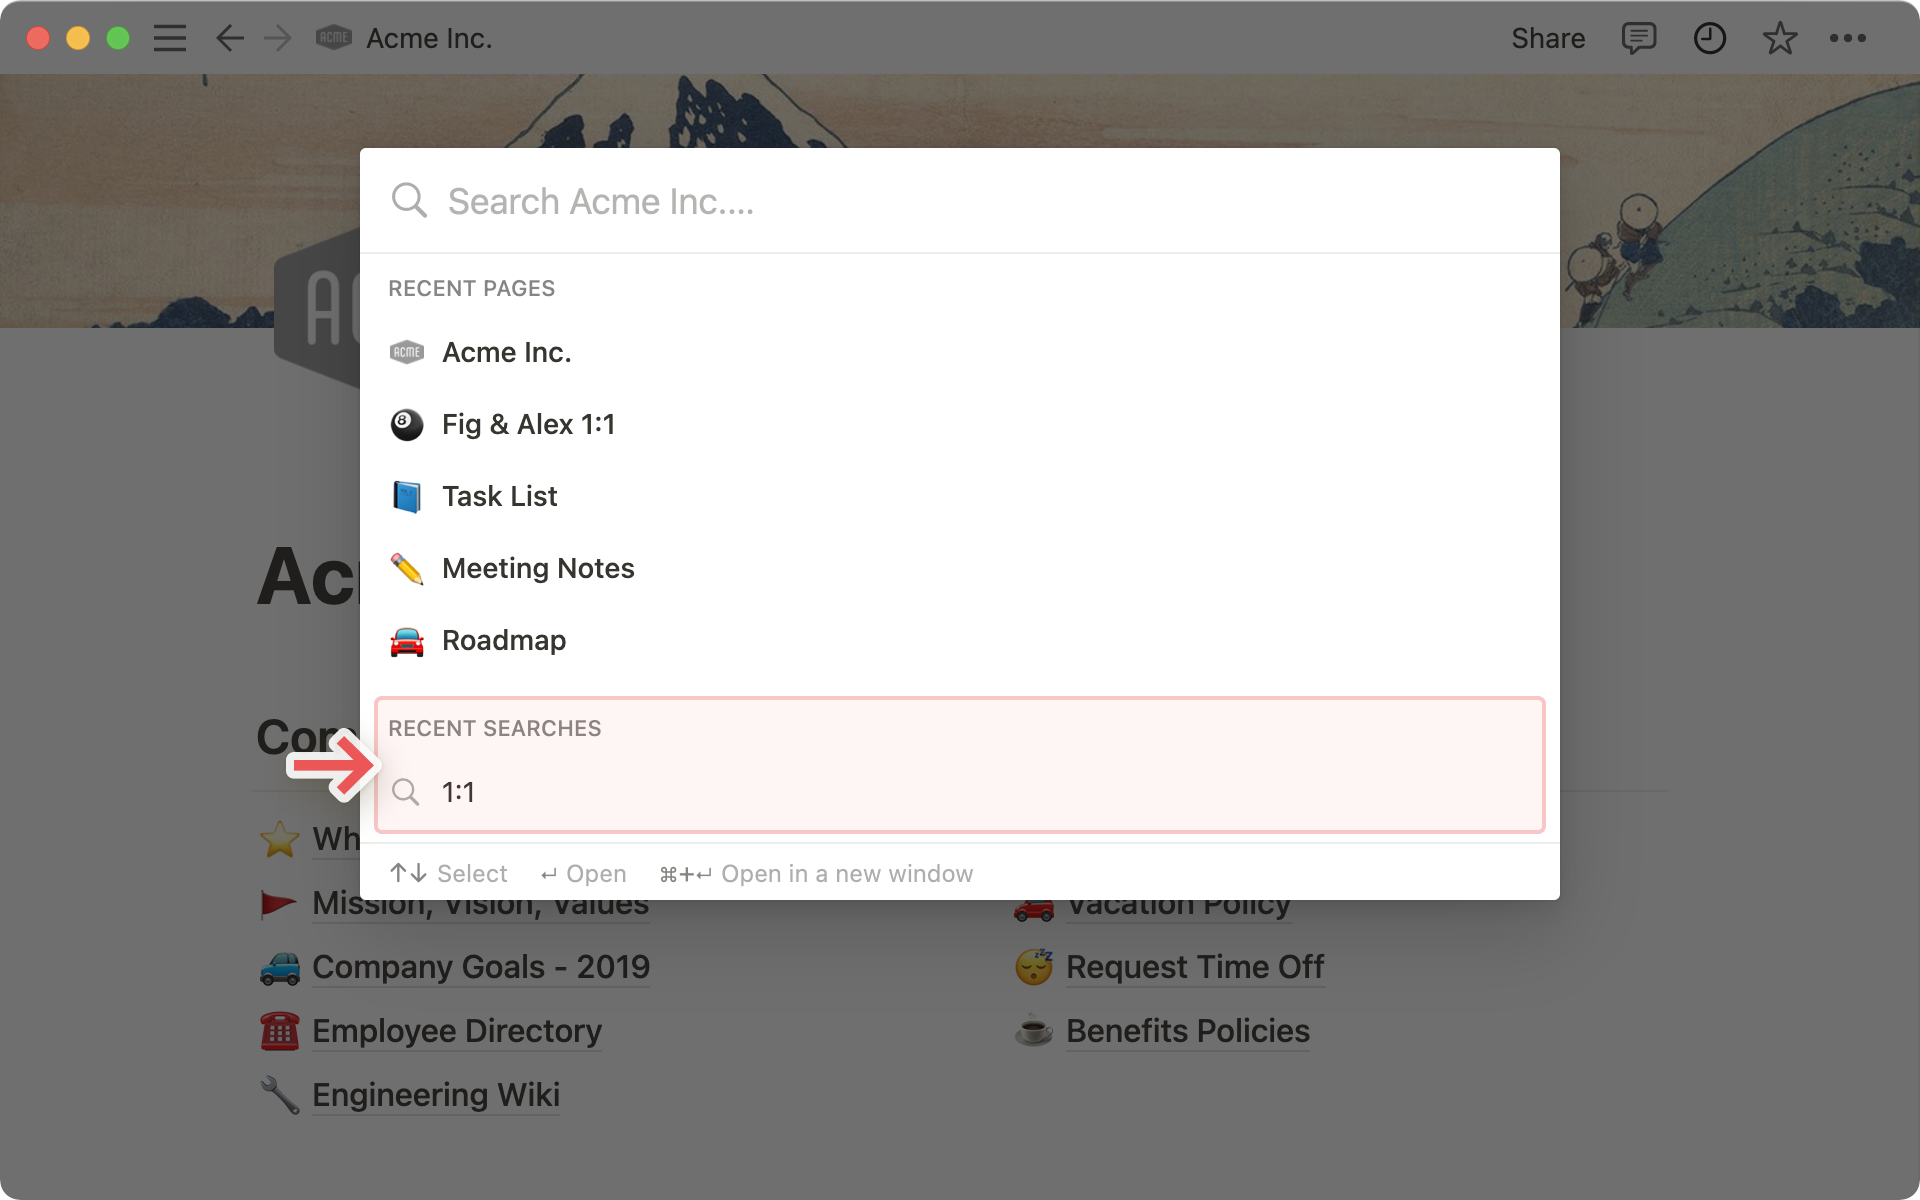Open the Request Time Off link
This screenshot has height=1200, width=1920.
1194,967
